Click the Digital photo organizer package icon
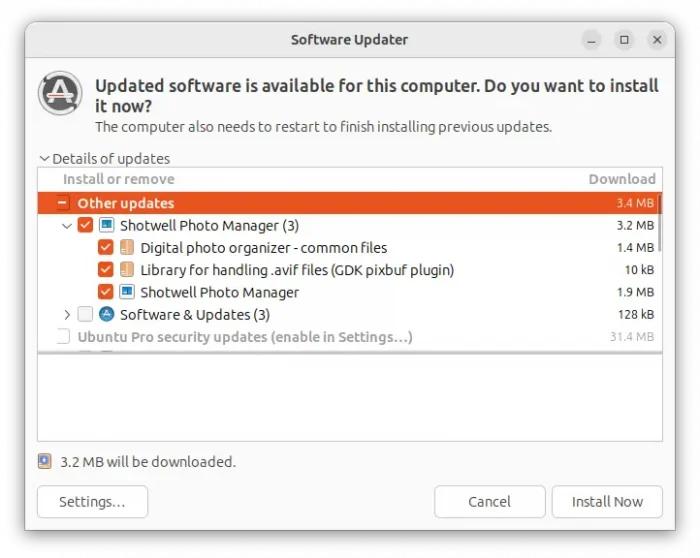Image resolution: width=700 pixels, height=558 pixels. pos(127,247)
